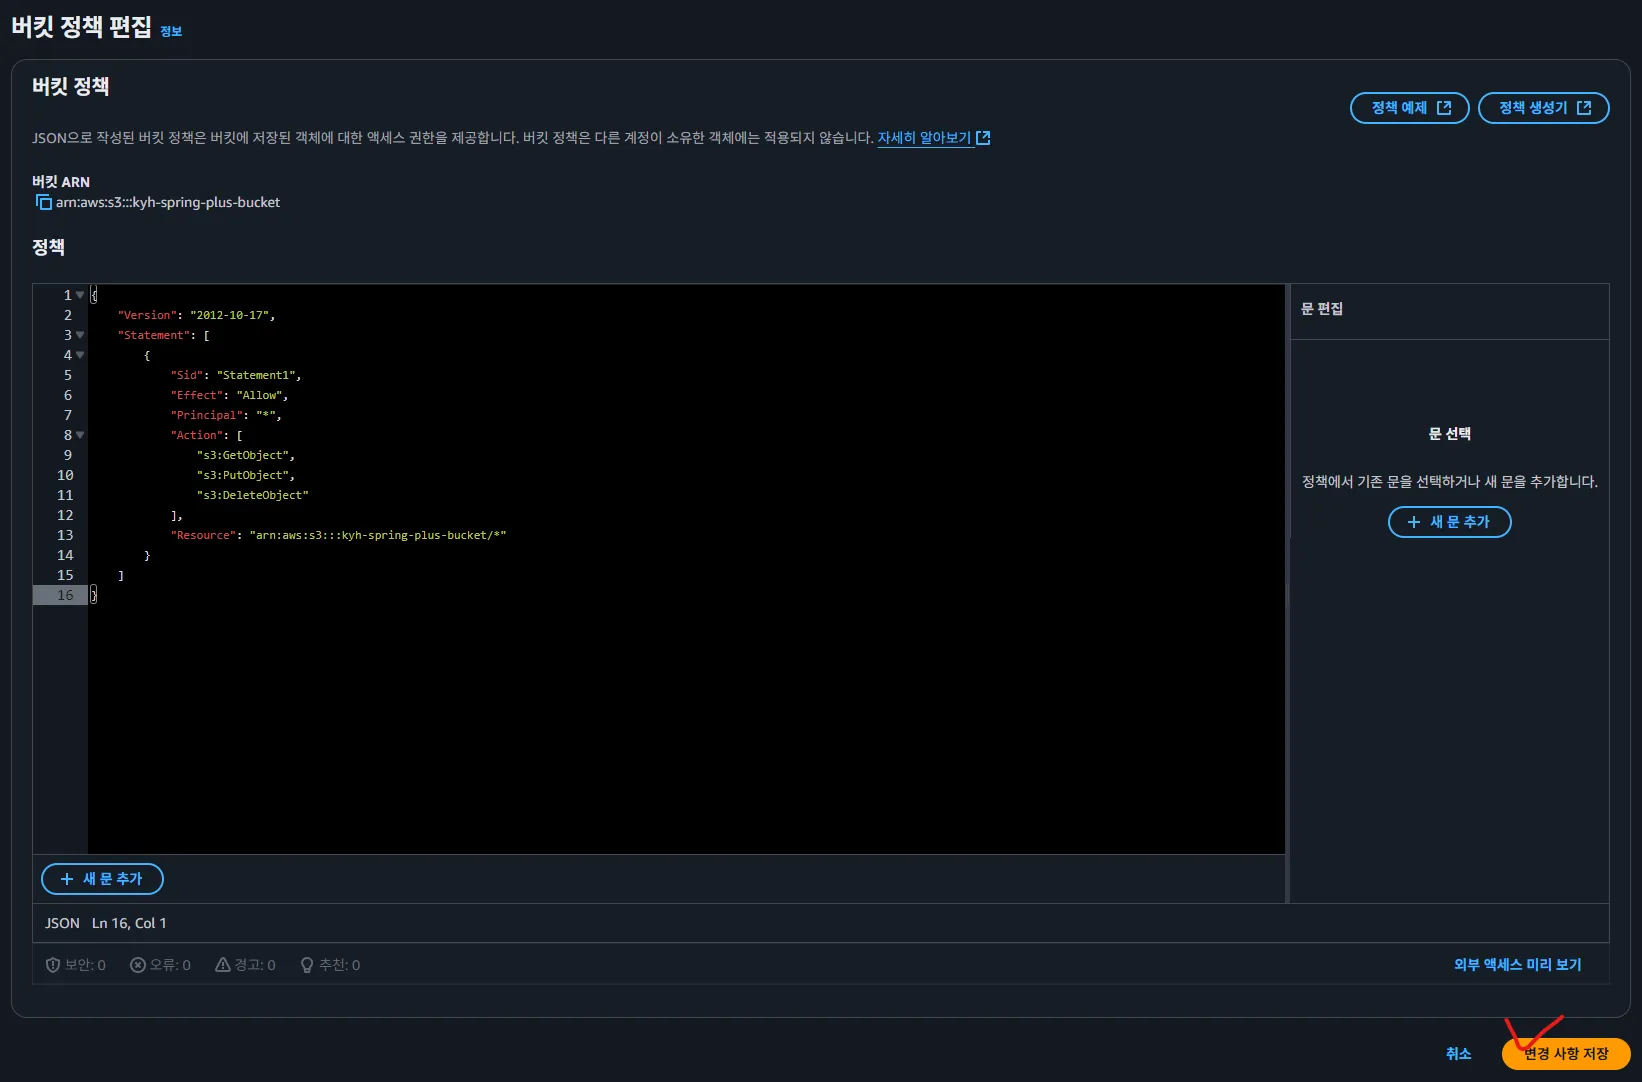
Task: Click the errors count icon
Action: coord(138,965)
